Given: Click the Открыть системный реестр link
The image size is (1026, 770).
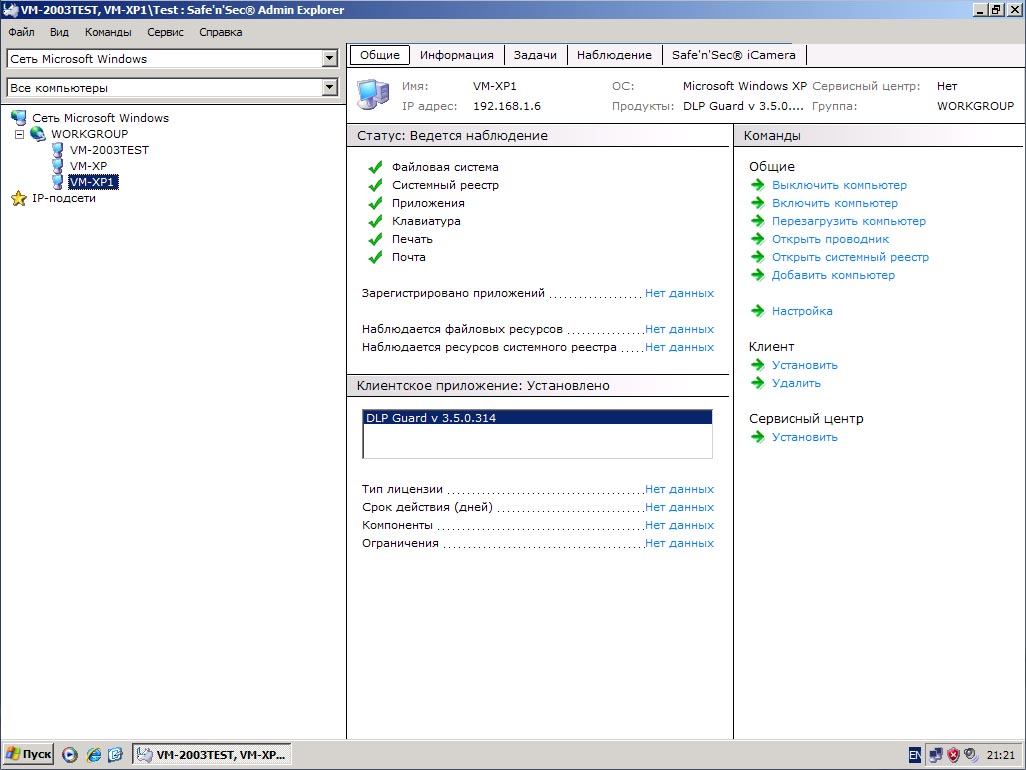Looking at the screenshot, I should click(850, 257).
